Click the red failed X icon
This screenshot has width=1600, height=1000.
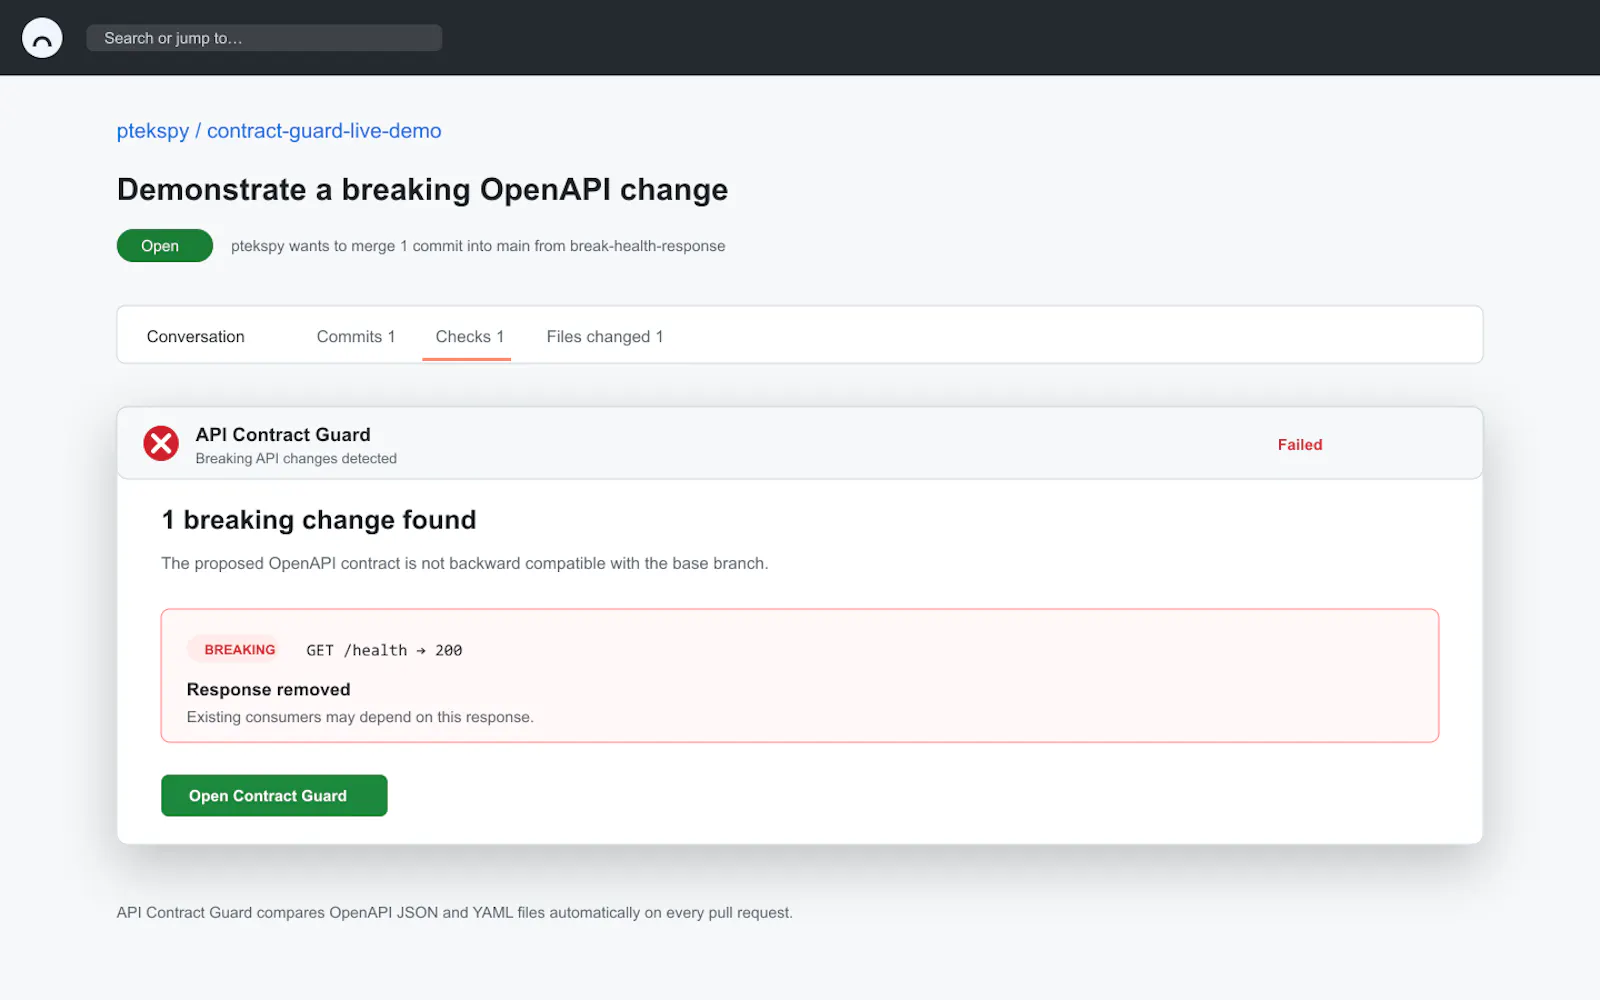161,443
